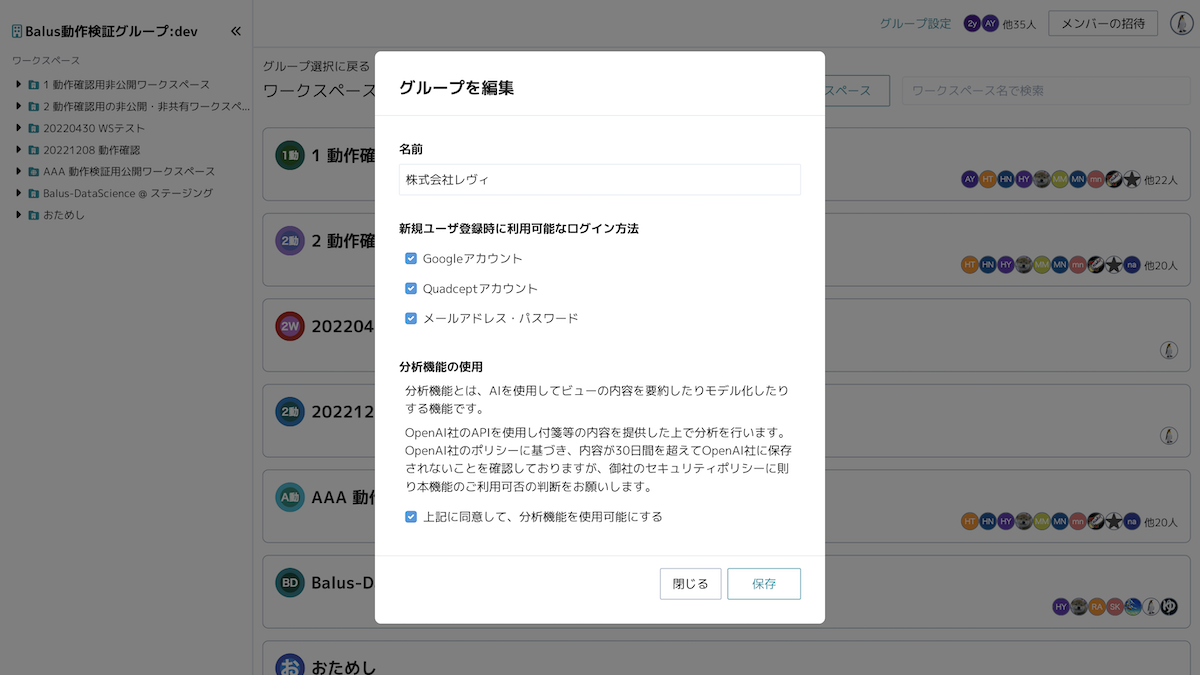
Task: Expand the 20221208 動作確認 tree node
Action: point(18,150)
